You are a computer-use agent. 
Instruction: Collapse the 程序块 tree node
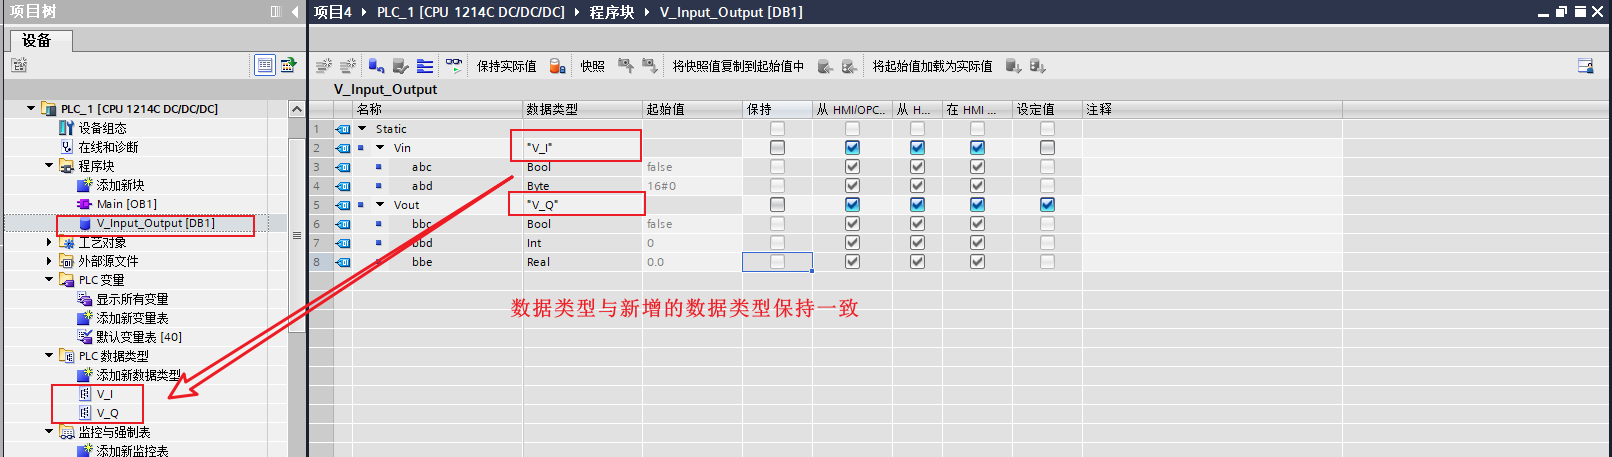tap(48, 166)
